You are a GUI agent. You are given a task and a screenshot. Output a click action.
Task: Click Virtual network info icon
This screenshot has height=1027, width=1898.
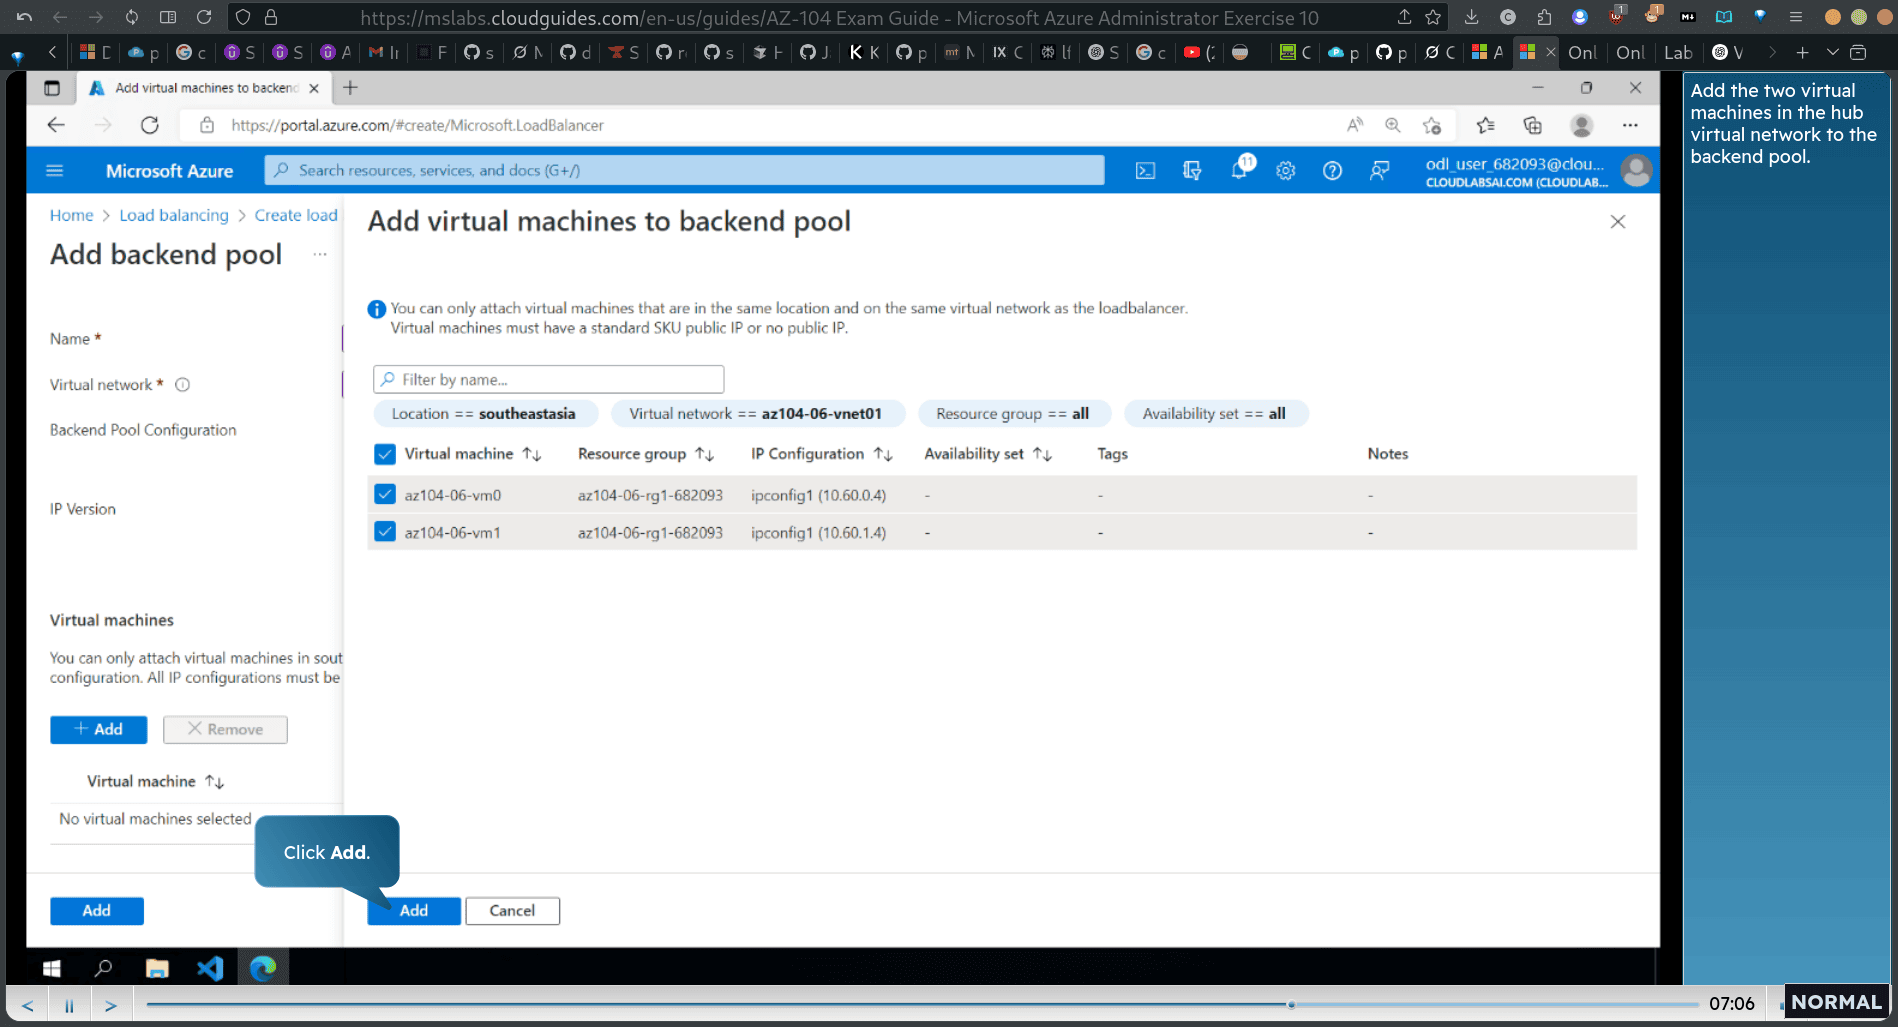pos(183,385)
